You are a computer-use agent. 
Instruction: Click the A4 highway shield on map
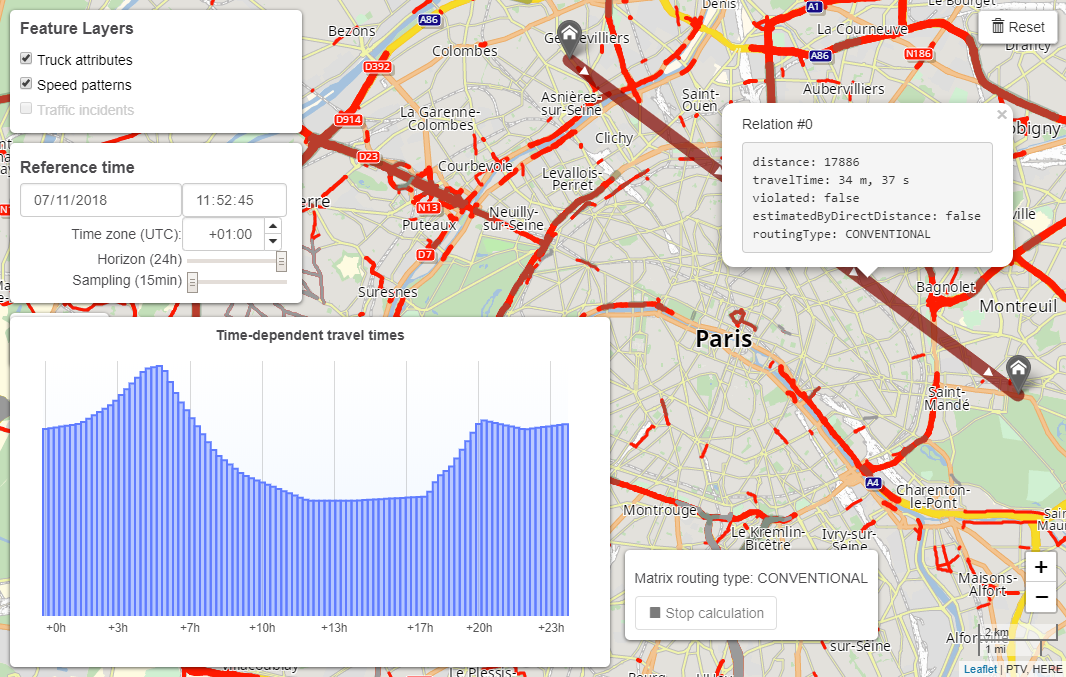(x=872, y=483)
